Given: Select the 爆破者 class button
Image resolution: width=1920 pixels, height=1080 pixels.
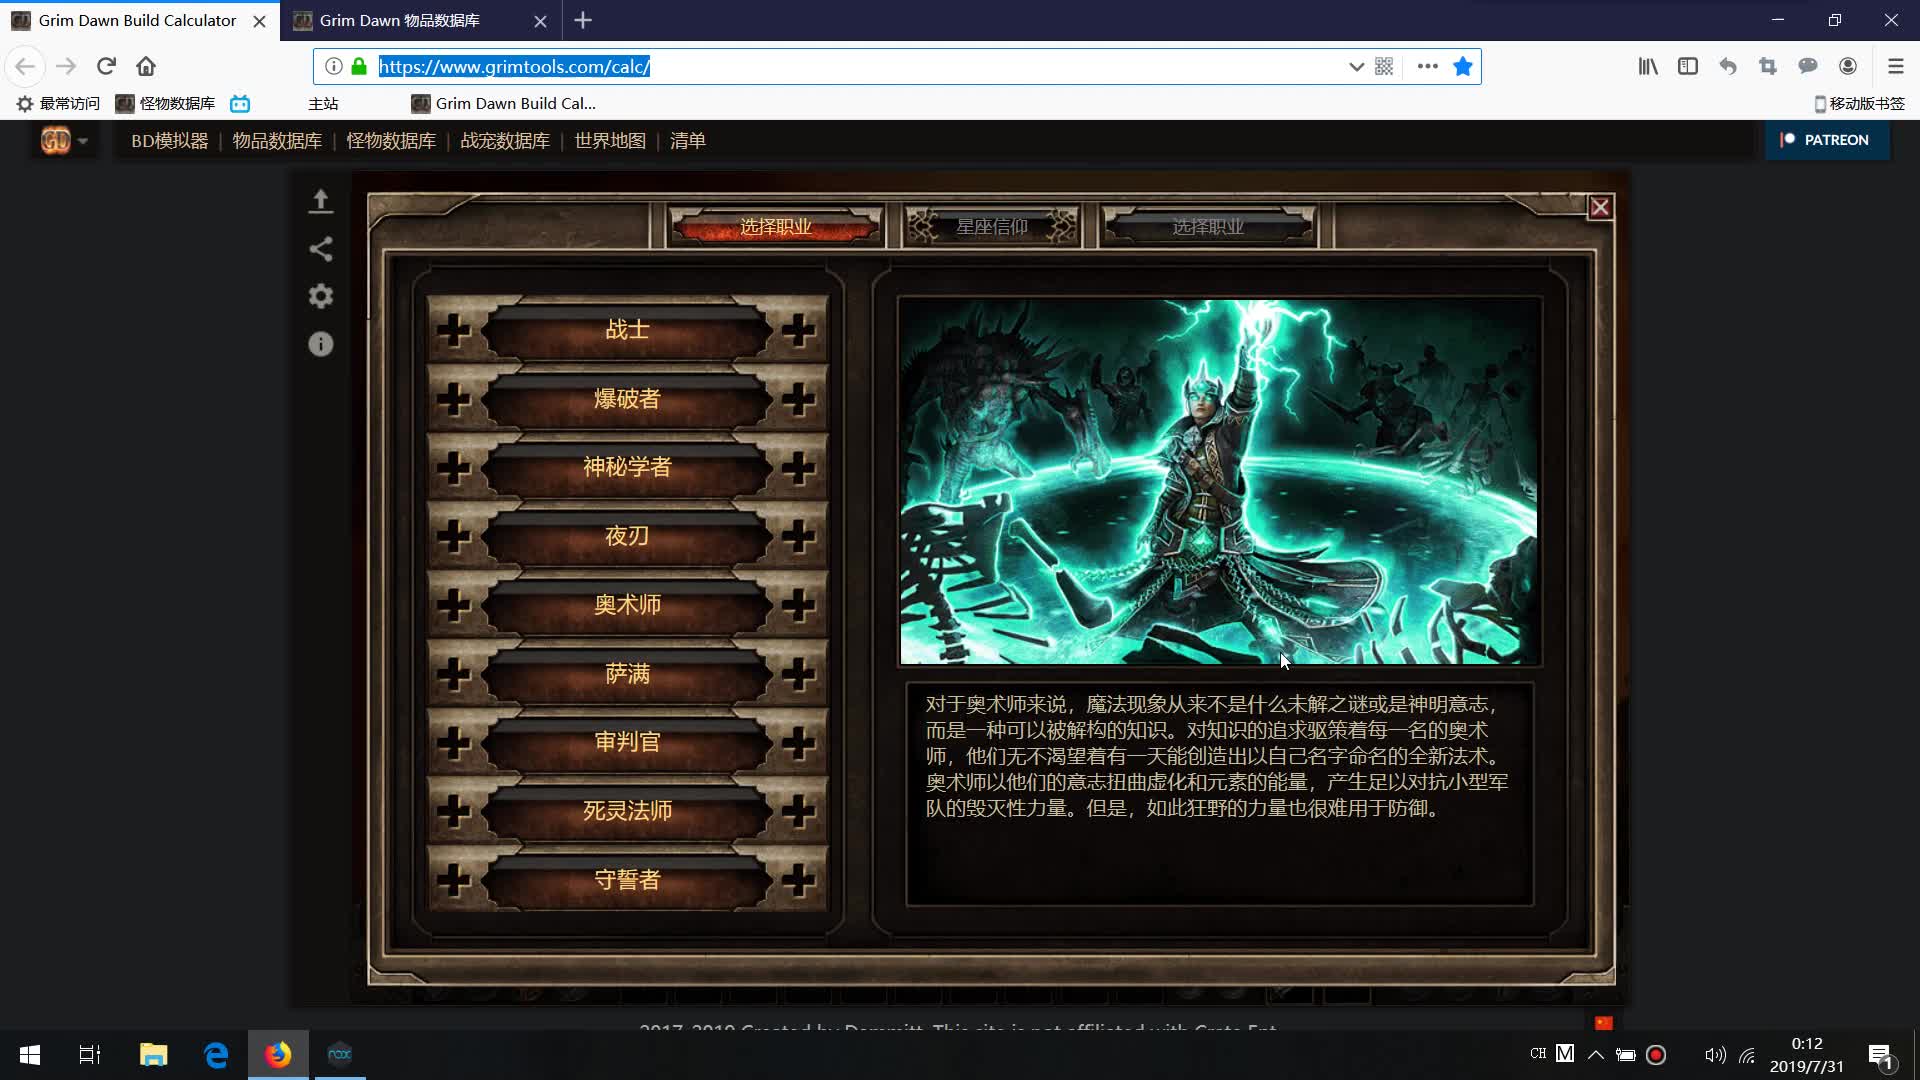Looking at the screenshot, I should [x=627, y=399].
